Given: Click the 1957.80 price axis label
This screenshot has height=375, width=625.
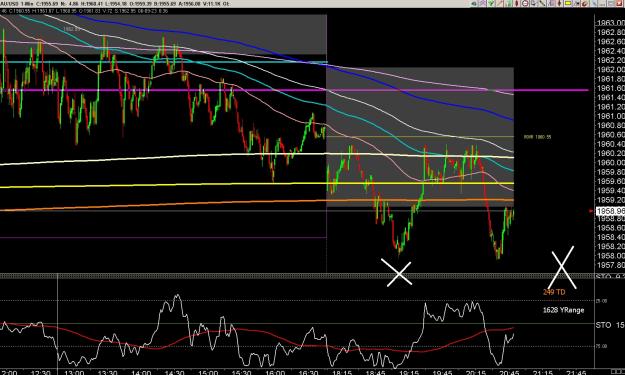Looking at the screenshot, I should point(610,265).
